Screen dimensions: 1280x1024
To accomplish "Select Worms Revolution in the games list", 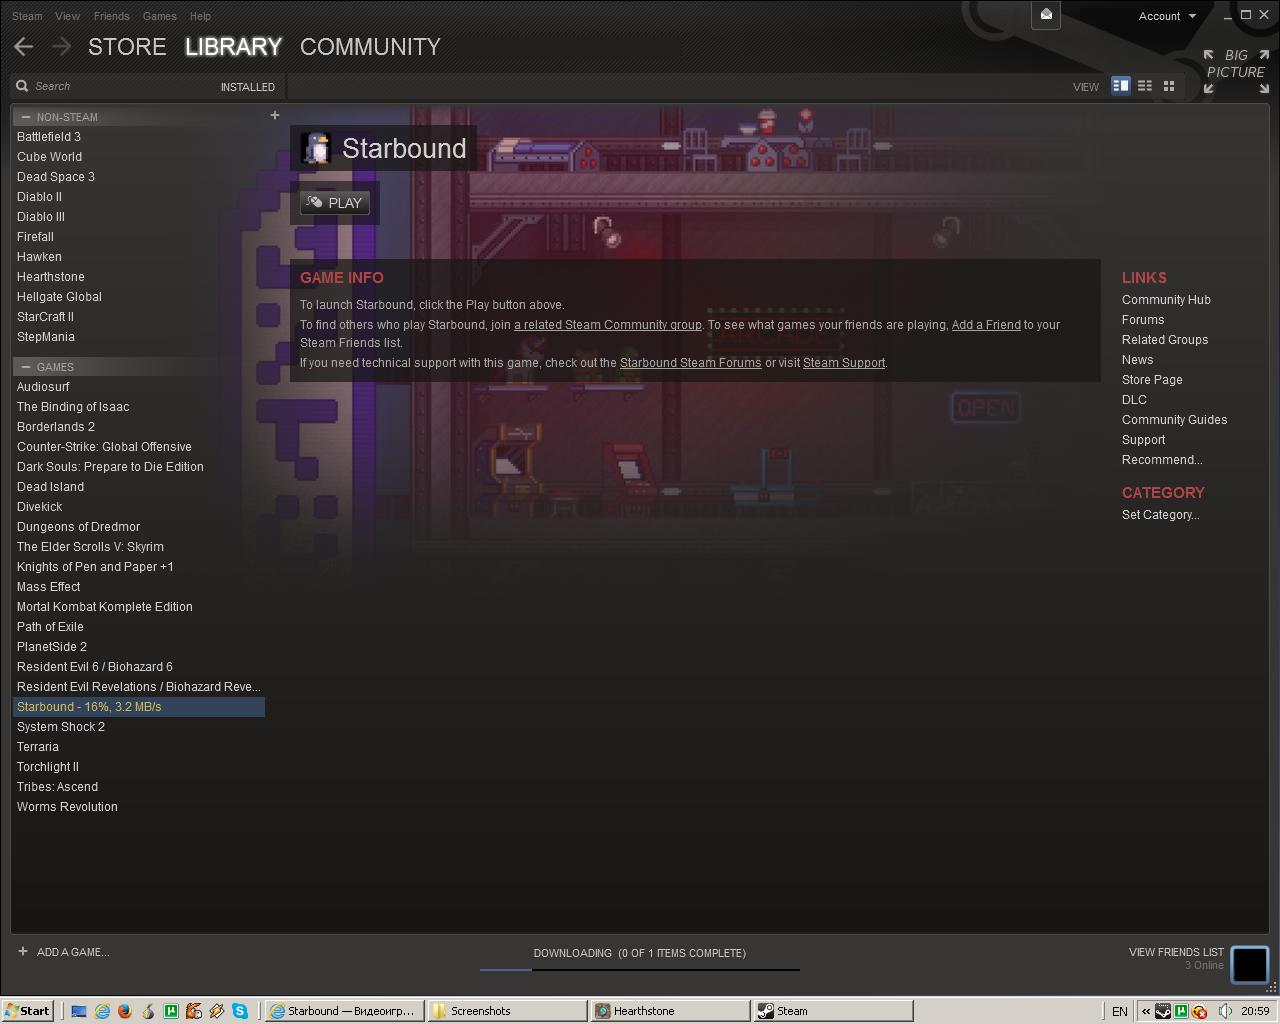I will 139,807.
